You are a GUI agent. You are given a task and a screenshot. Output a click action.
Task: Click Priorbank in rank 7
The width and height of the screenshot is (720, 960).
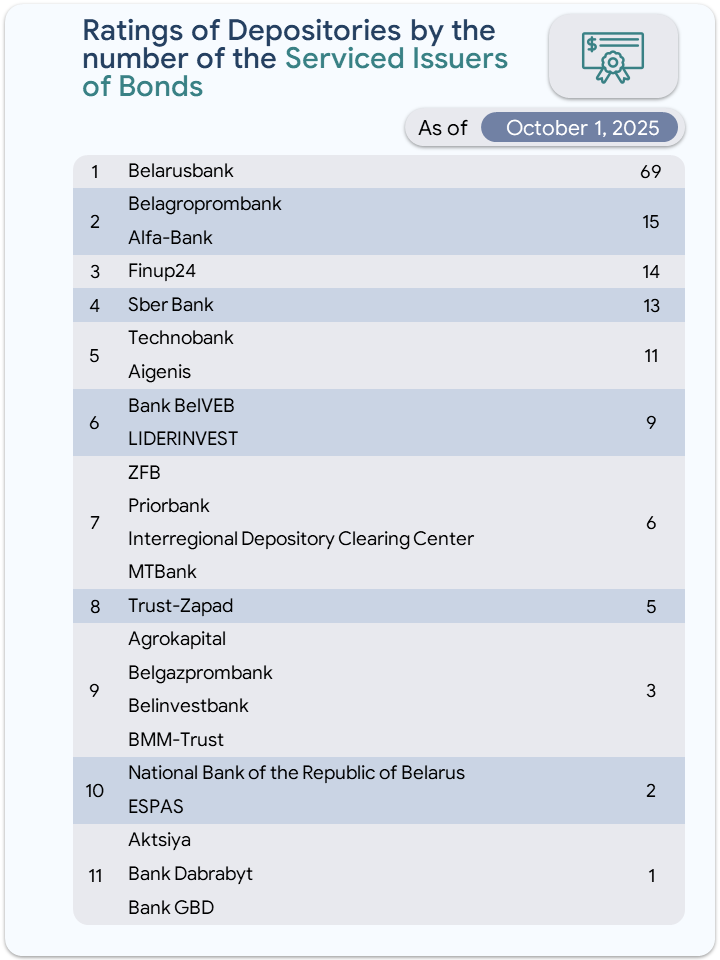(x=169, y=506)
